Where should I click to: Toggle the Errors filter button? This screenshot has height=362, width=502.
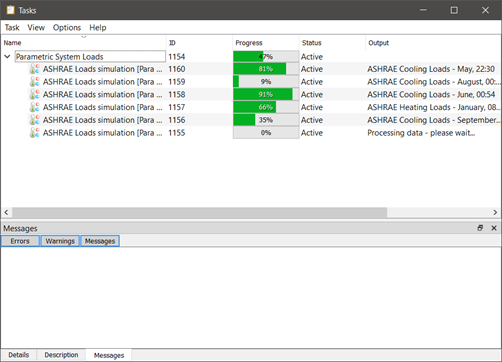(x=20, y=241)
